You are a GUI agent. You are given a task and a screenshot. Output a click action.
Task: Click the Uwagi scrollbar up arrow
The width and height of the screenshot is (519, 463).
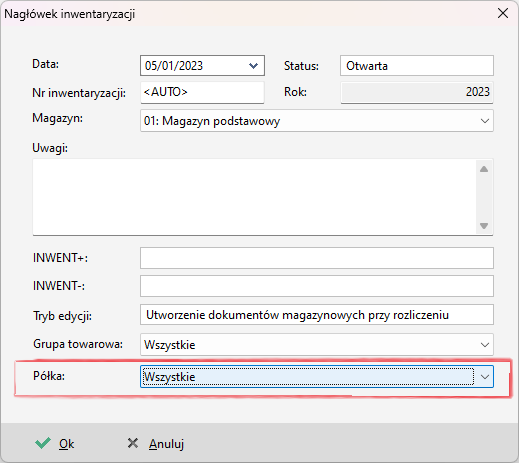click(484, 169)
